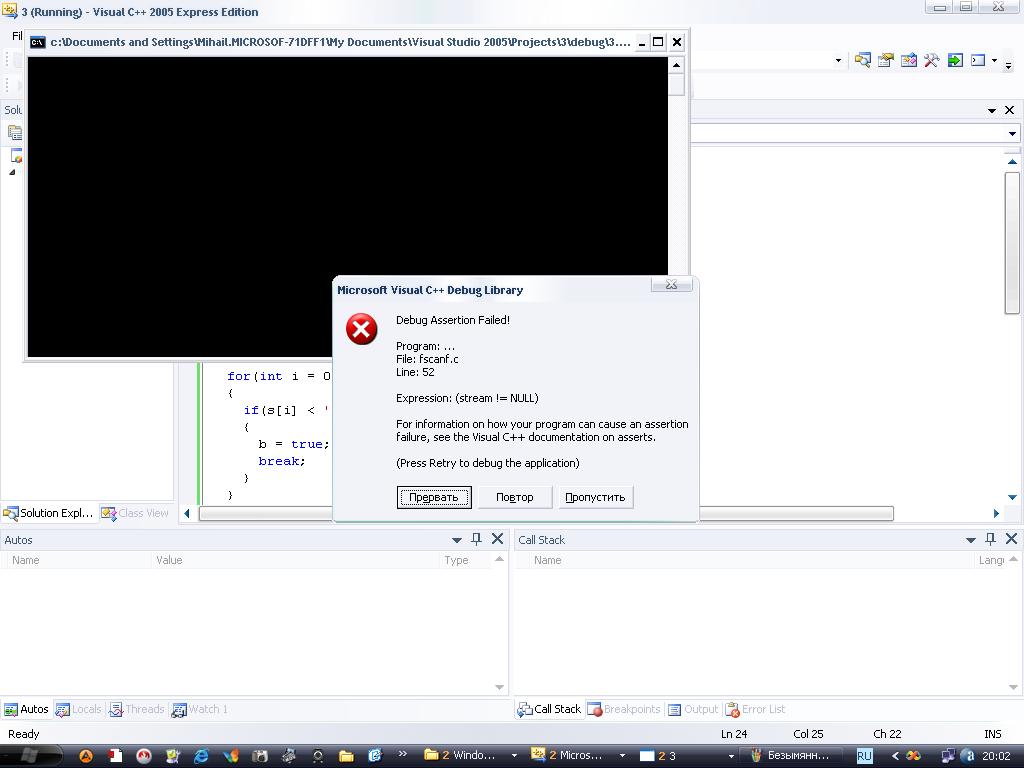Click Повтор (Retry) to debug
This screenshot has width=1024, height=768.
pyautogui.click(x=515, y=497)
